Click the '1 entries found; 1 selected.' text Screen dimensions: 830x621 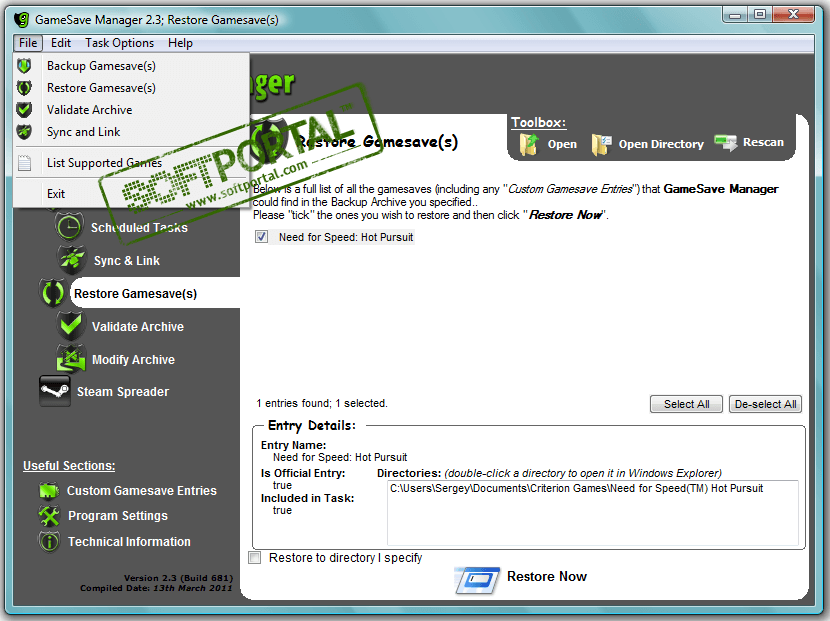pyautogui.click(x=322, y=403)
